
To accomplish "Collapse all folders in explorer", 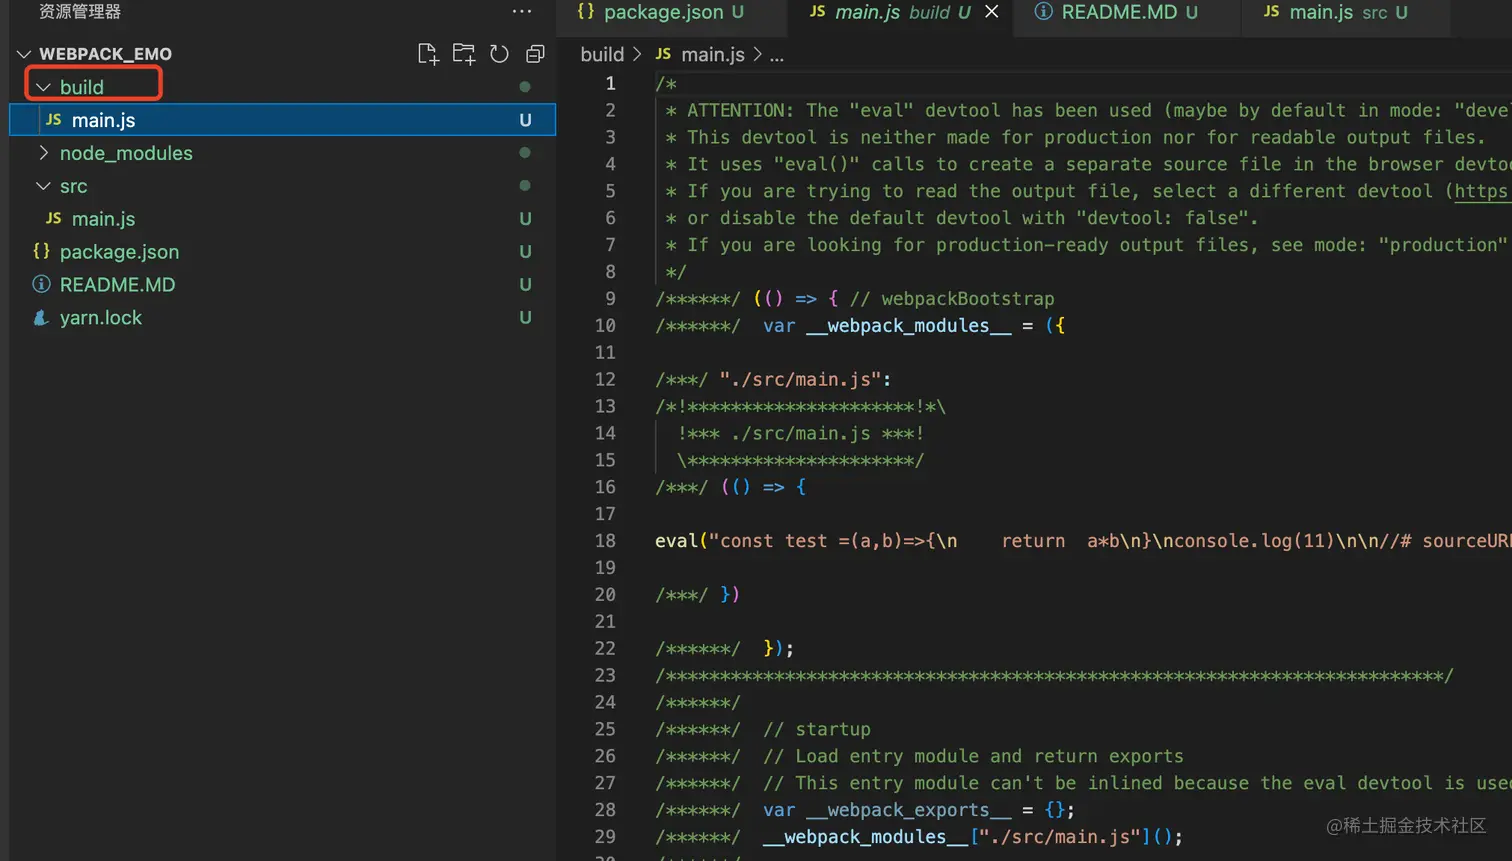I will click(x=535, y=54).
